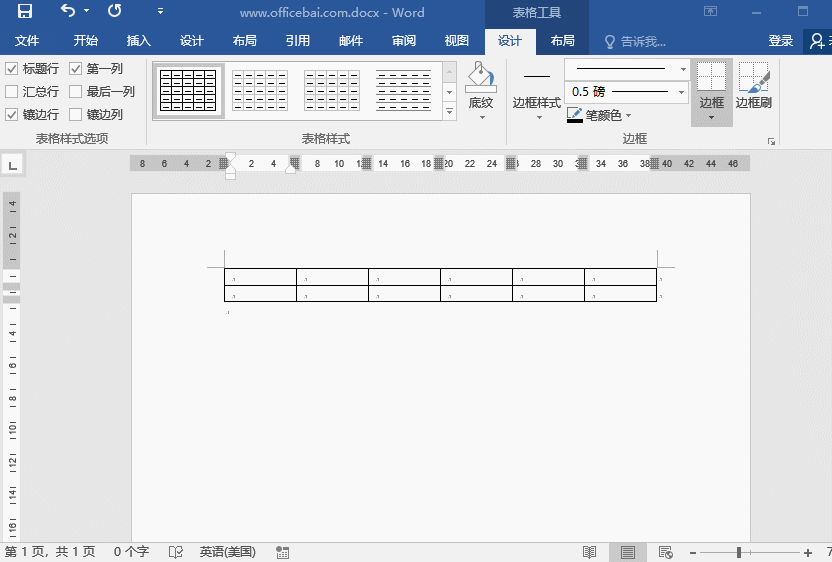The width and height of the screenshot is (832, 562).
Task: Switch to the 开始 tab
Action: tap(85, 41)
